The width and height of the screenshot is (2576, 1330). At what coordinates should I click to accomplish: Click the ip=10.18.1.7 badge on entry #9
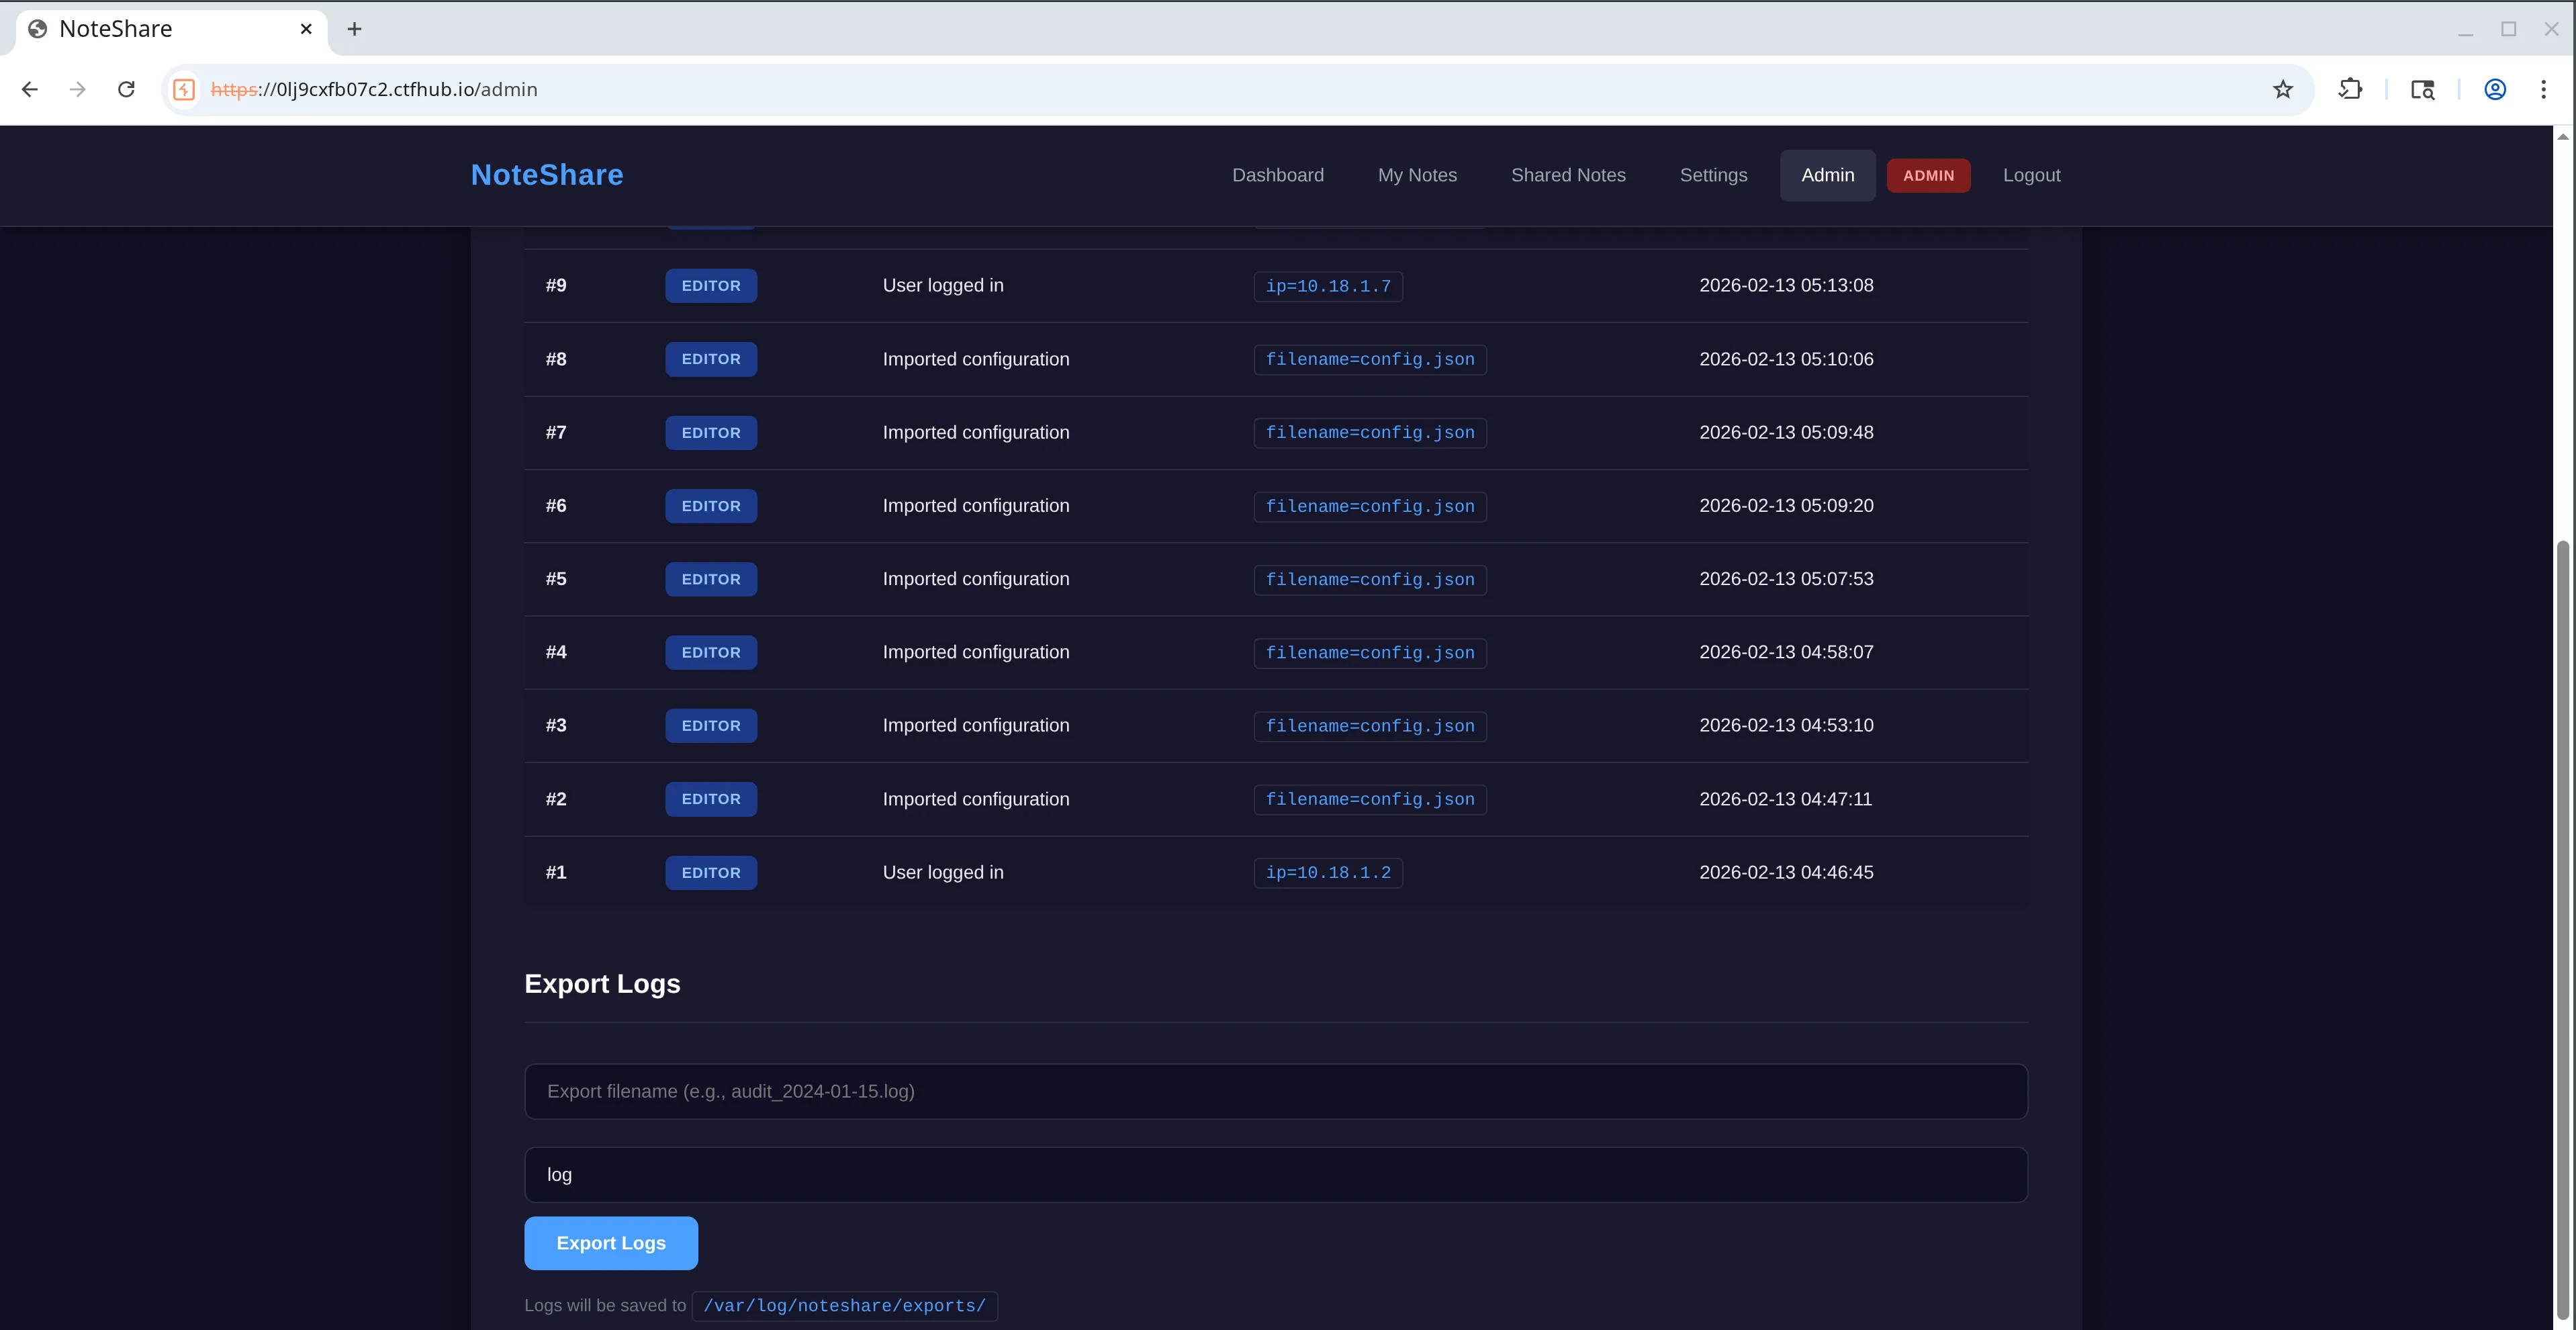[x=1328, y=286]
